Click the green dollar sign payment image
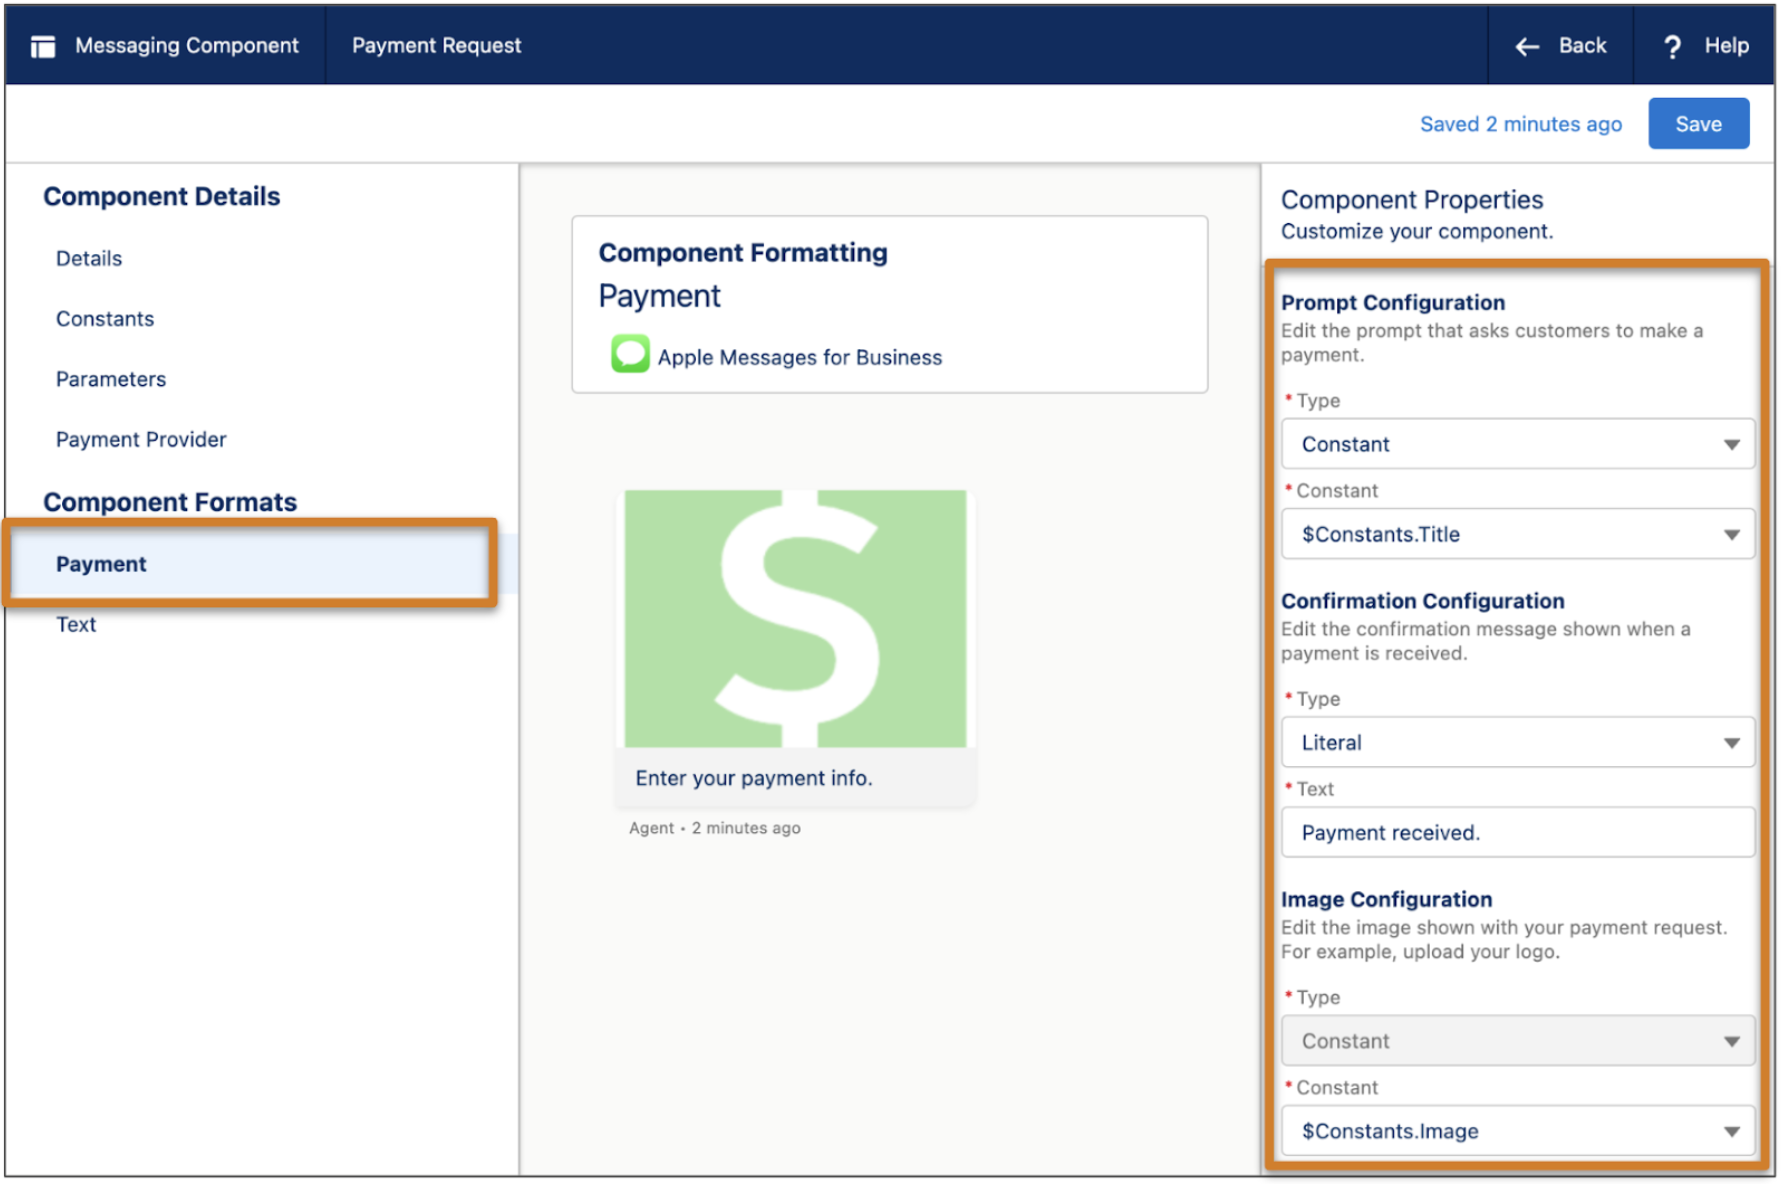 tap(795, 617)
